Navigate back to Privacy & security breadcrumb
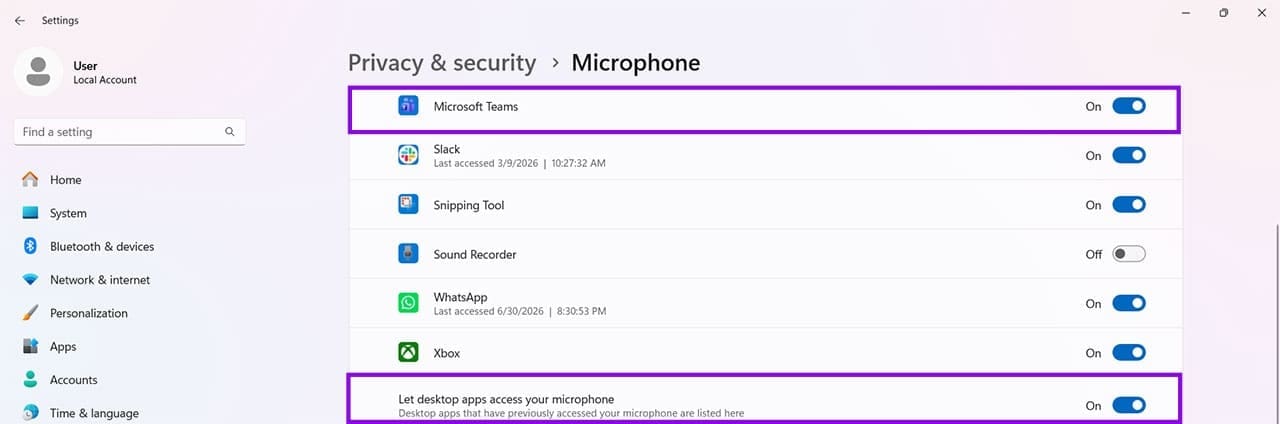This screenshot has width=1280, height=424. (x=442, y=63)
